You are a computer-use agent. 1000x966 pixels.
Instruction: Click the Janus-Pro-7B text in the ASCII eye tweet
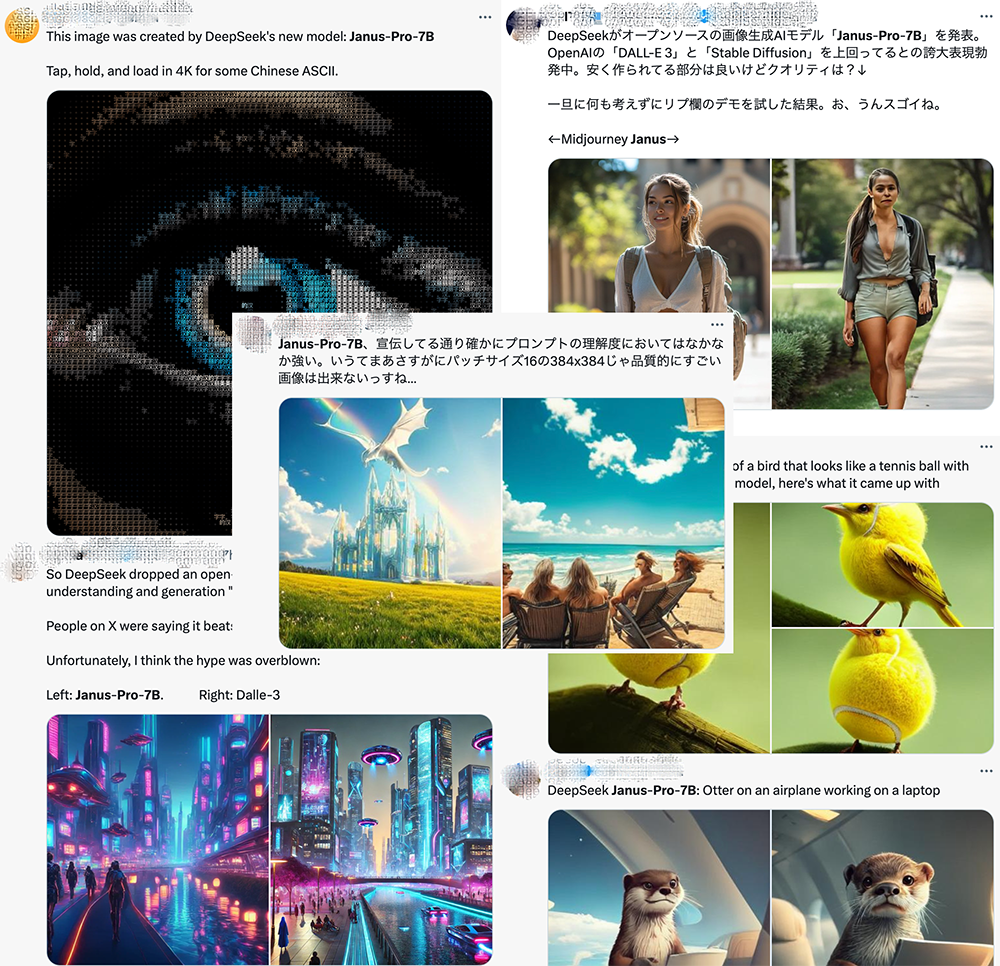pyautogui.click(x=392, y=36)
